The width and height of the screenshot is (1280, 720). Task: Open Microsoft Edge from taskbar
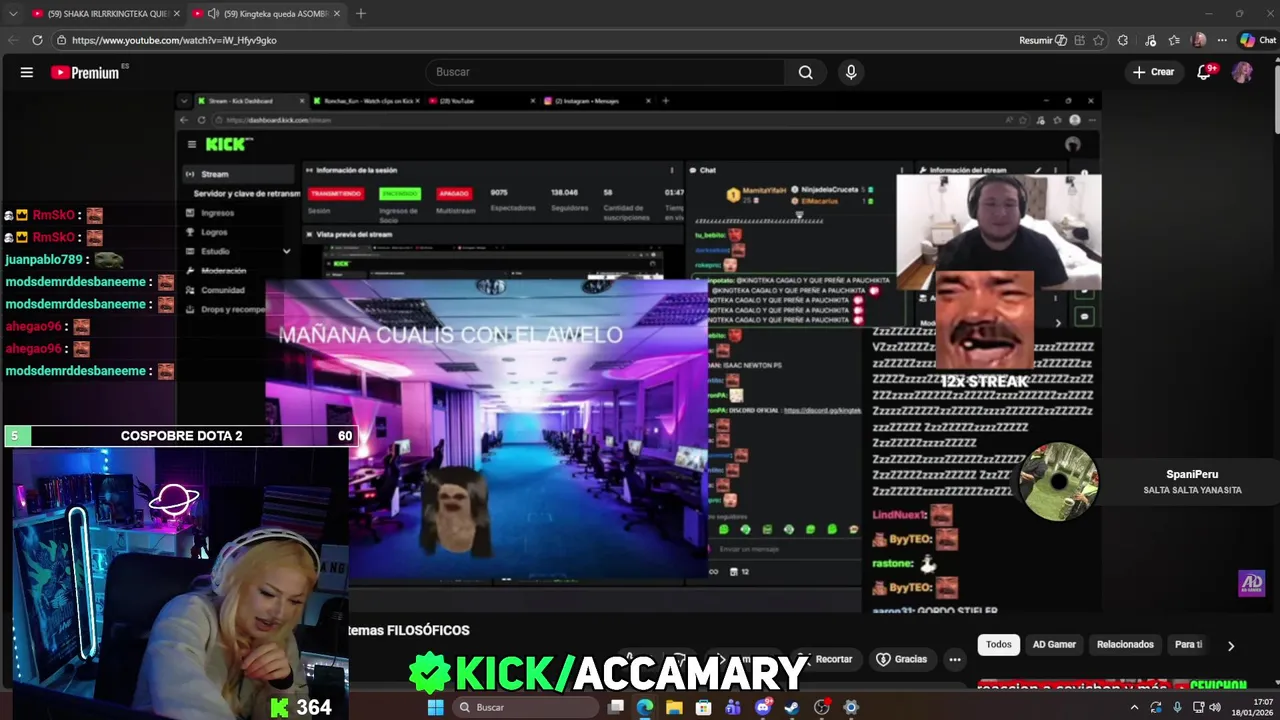point(645,707)
